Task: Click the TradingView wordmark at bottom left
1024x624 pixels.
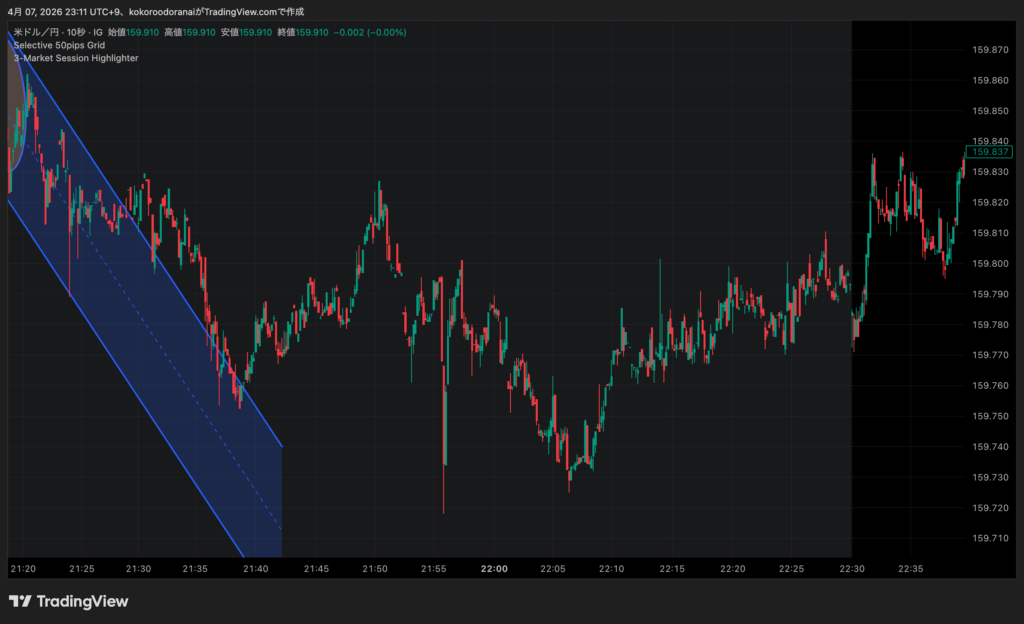Action: pos(82,601)
